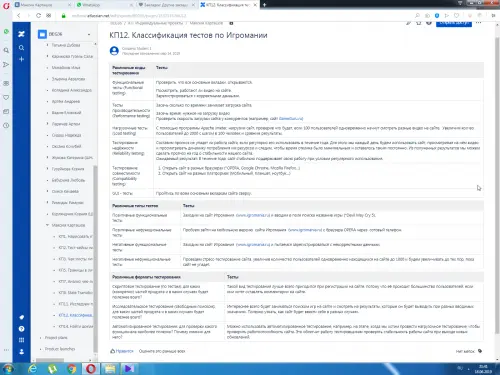
Task: Open the flow arrow icon in Opera's sidebar
Action: (x=6, y=65)
